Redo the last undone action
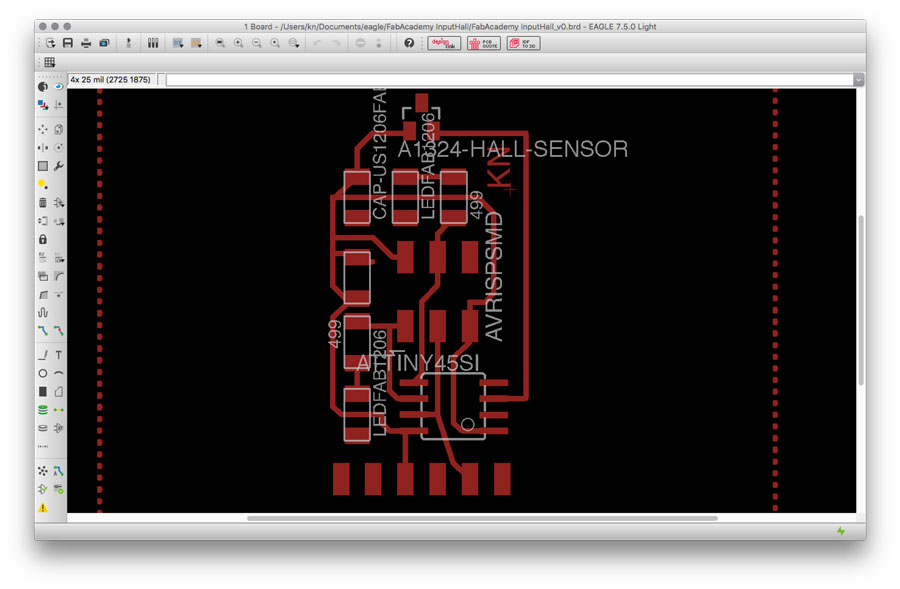 click(x=336, y=43)
